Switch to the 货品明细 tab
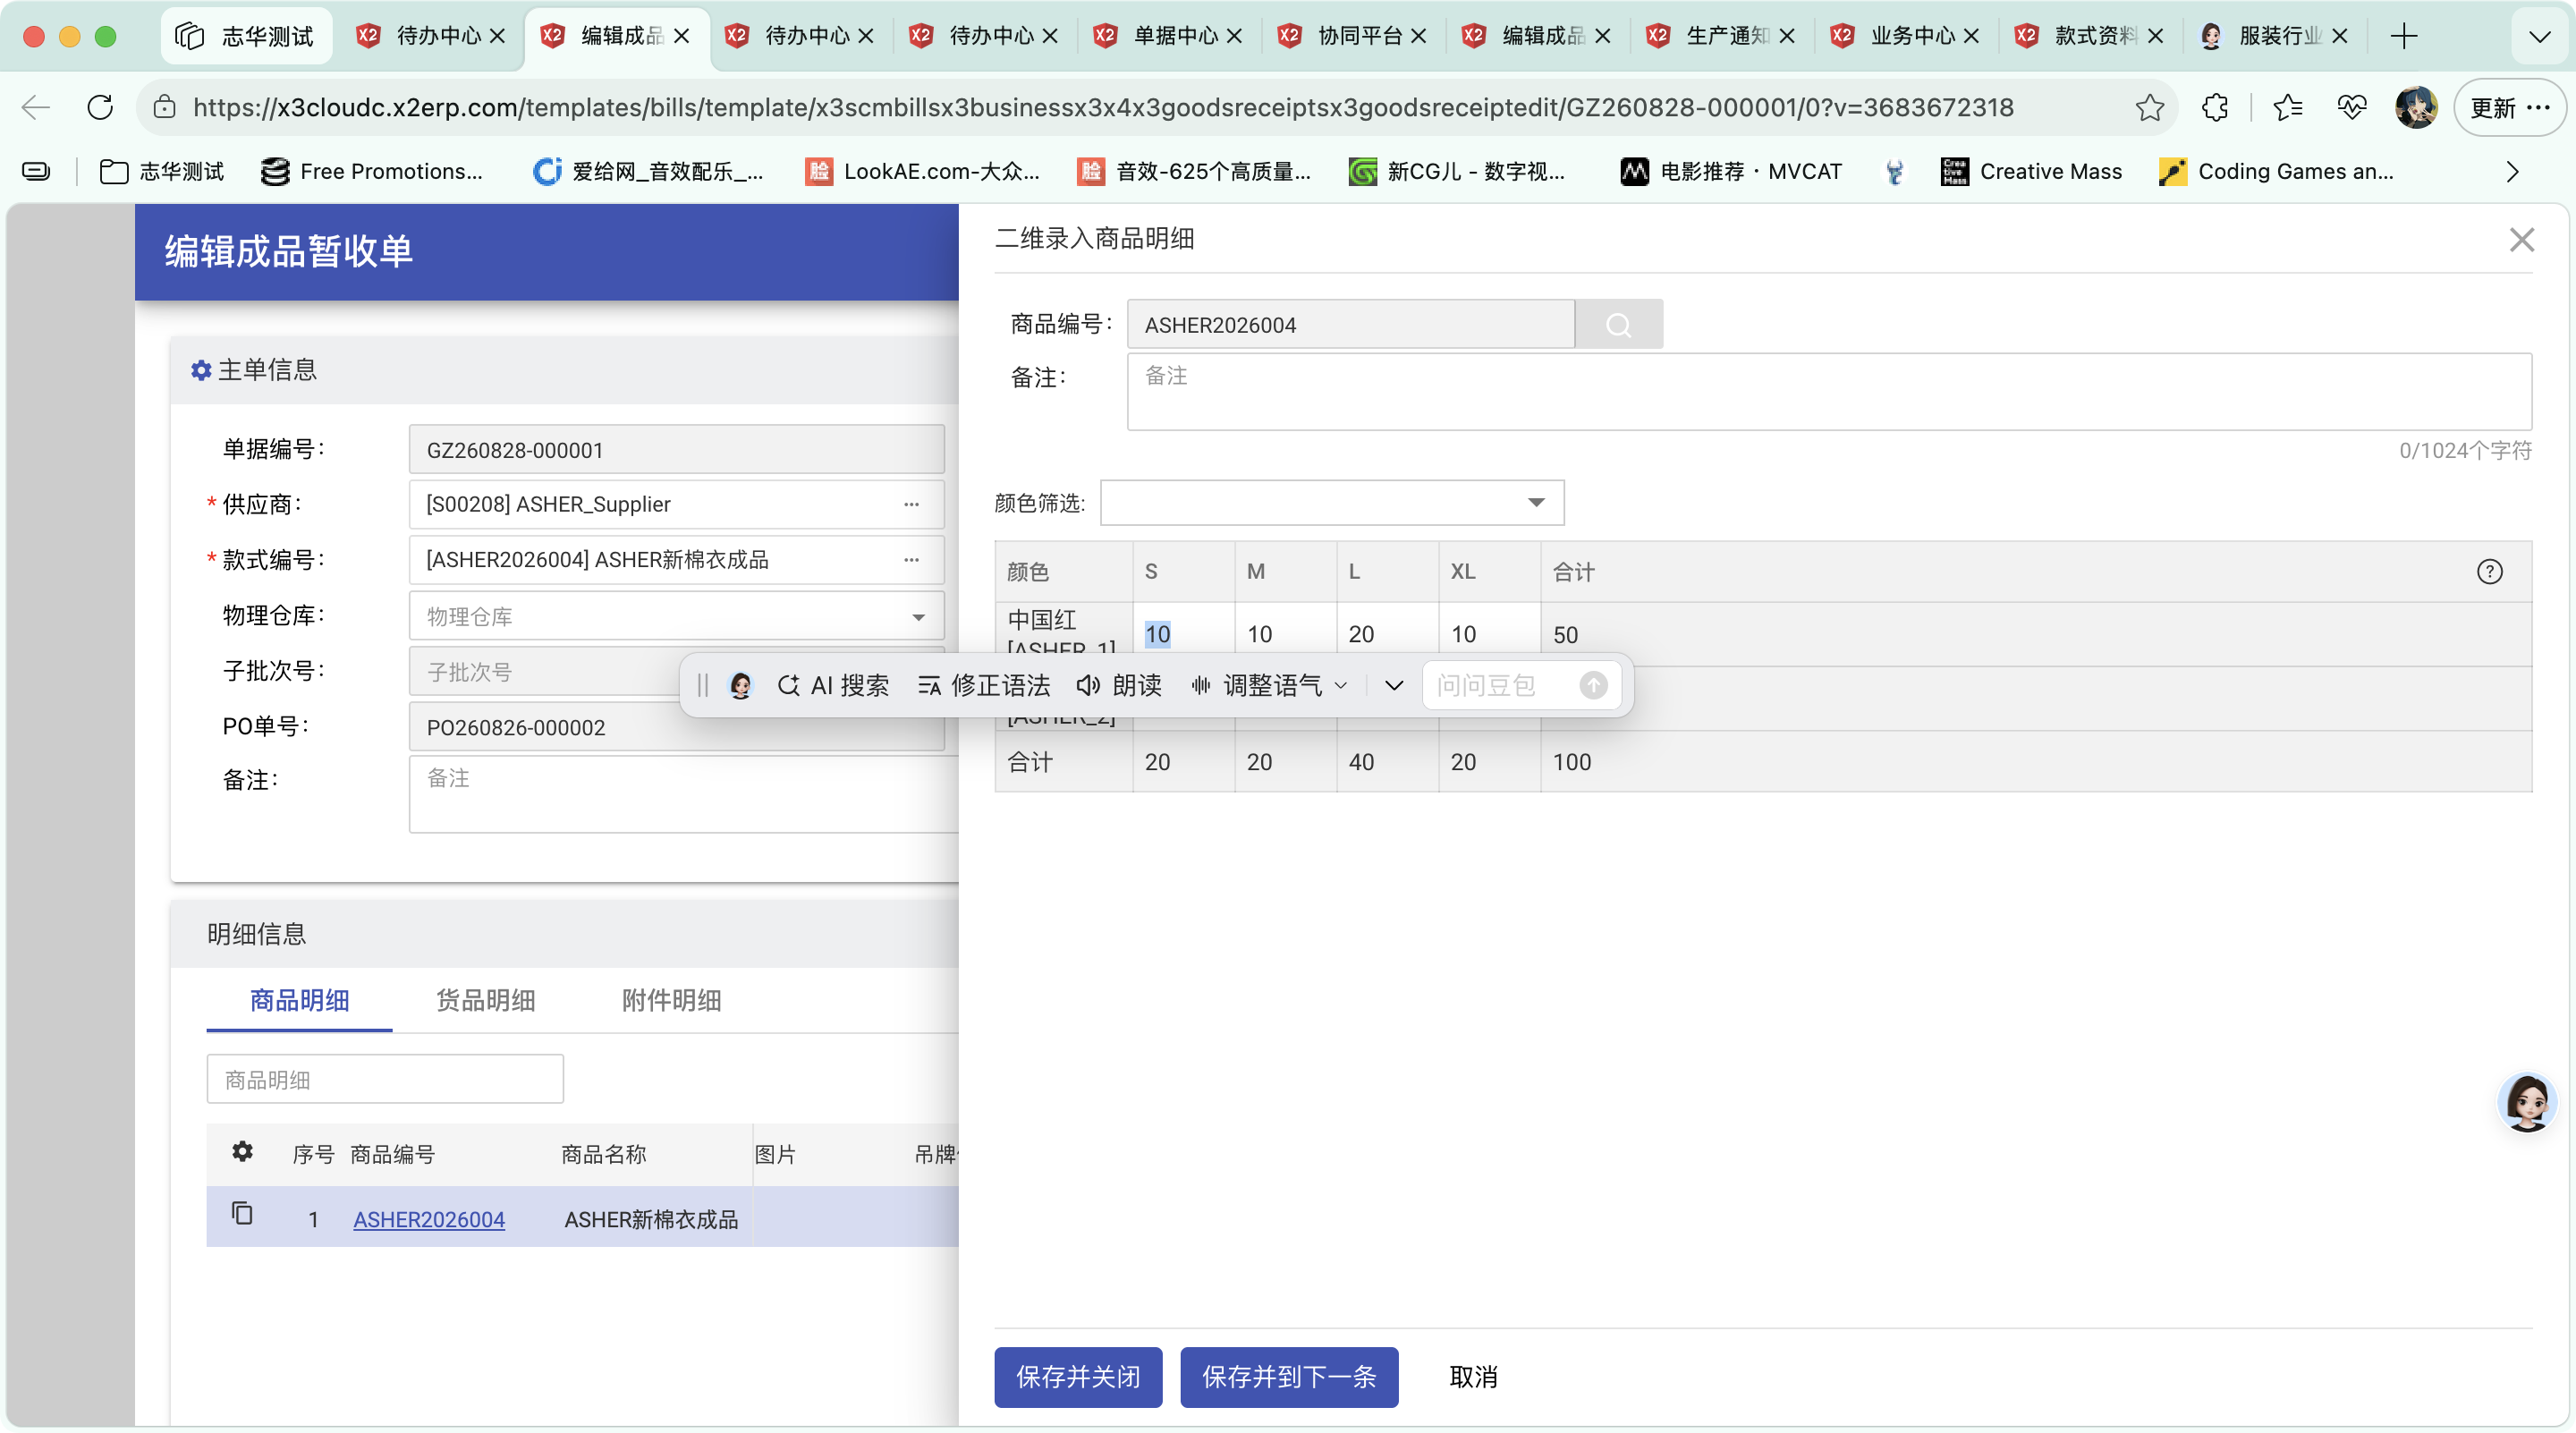This screenshot has width=2576, height=1433. [485, 1001]
